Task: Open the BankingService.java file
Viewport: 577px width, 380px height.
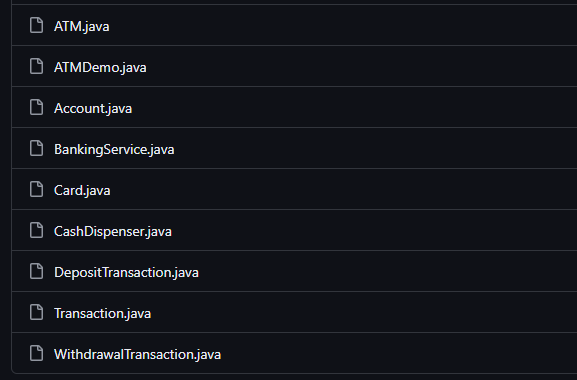Action: click(x=114, y=149)
